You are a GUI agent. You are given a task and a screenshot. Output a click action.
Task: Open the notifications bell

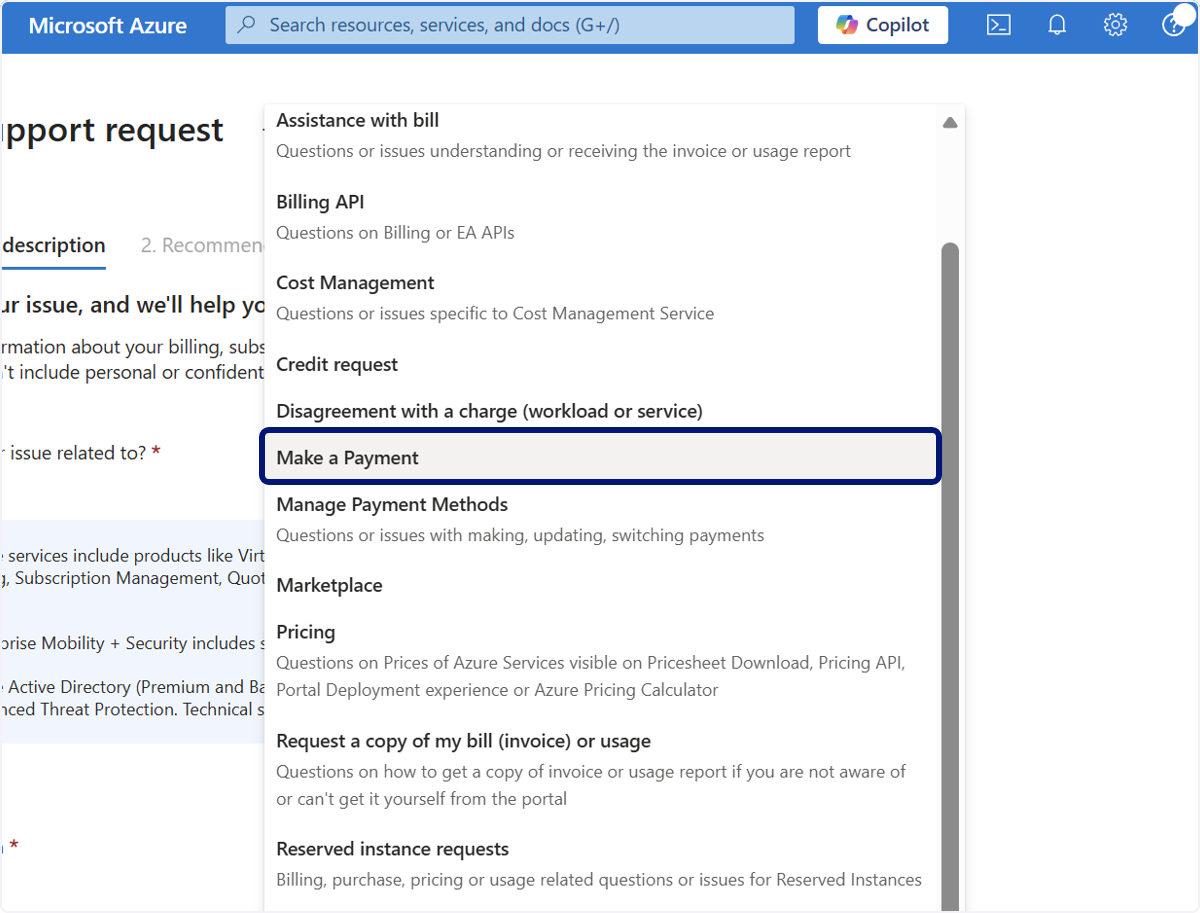[1057, 25]
